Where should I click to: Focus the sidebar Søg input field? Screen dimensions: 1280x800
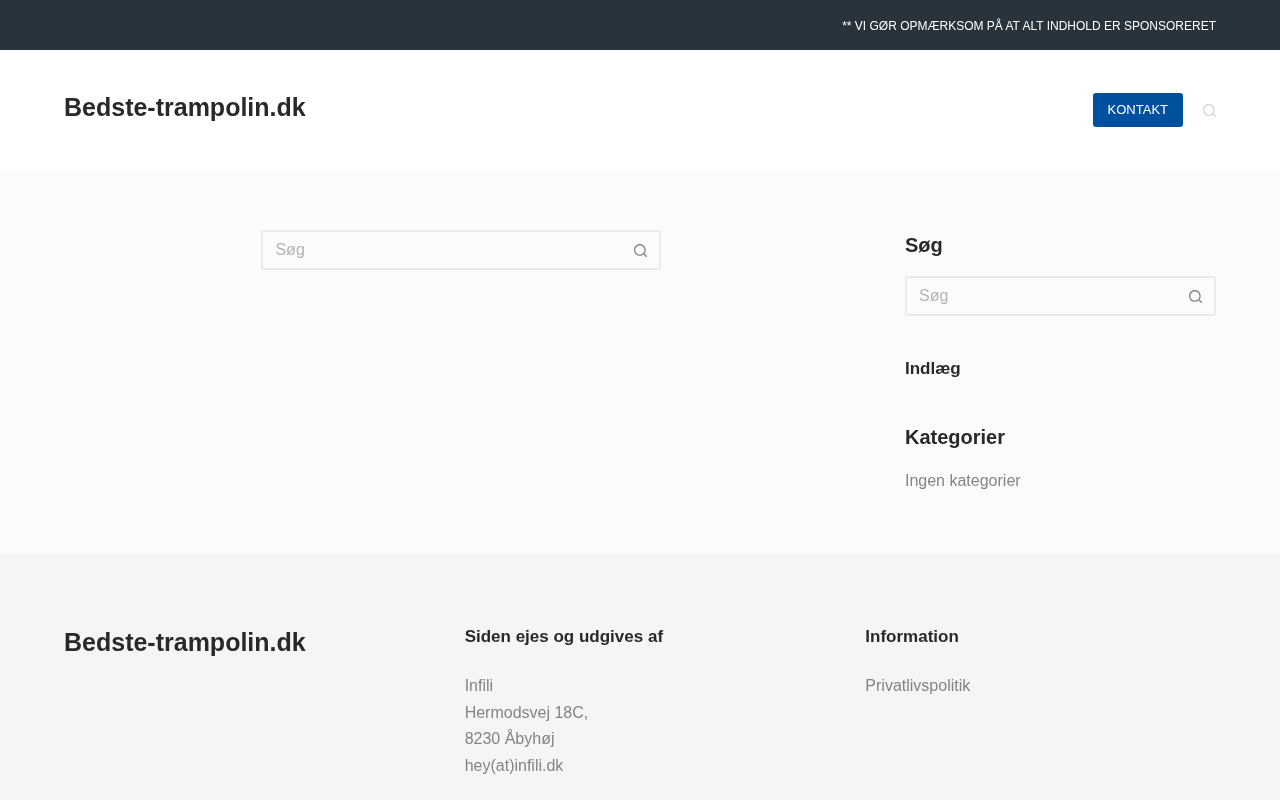click(1040, 296)
